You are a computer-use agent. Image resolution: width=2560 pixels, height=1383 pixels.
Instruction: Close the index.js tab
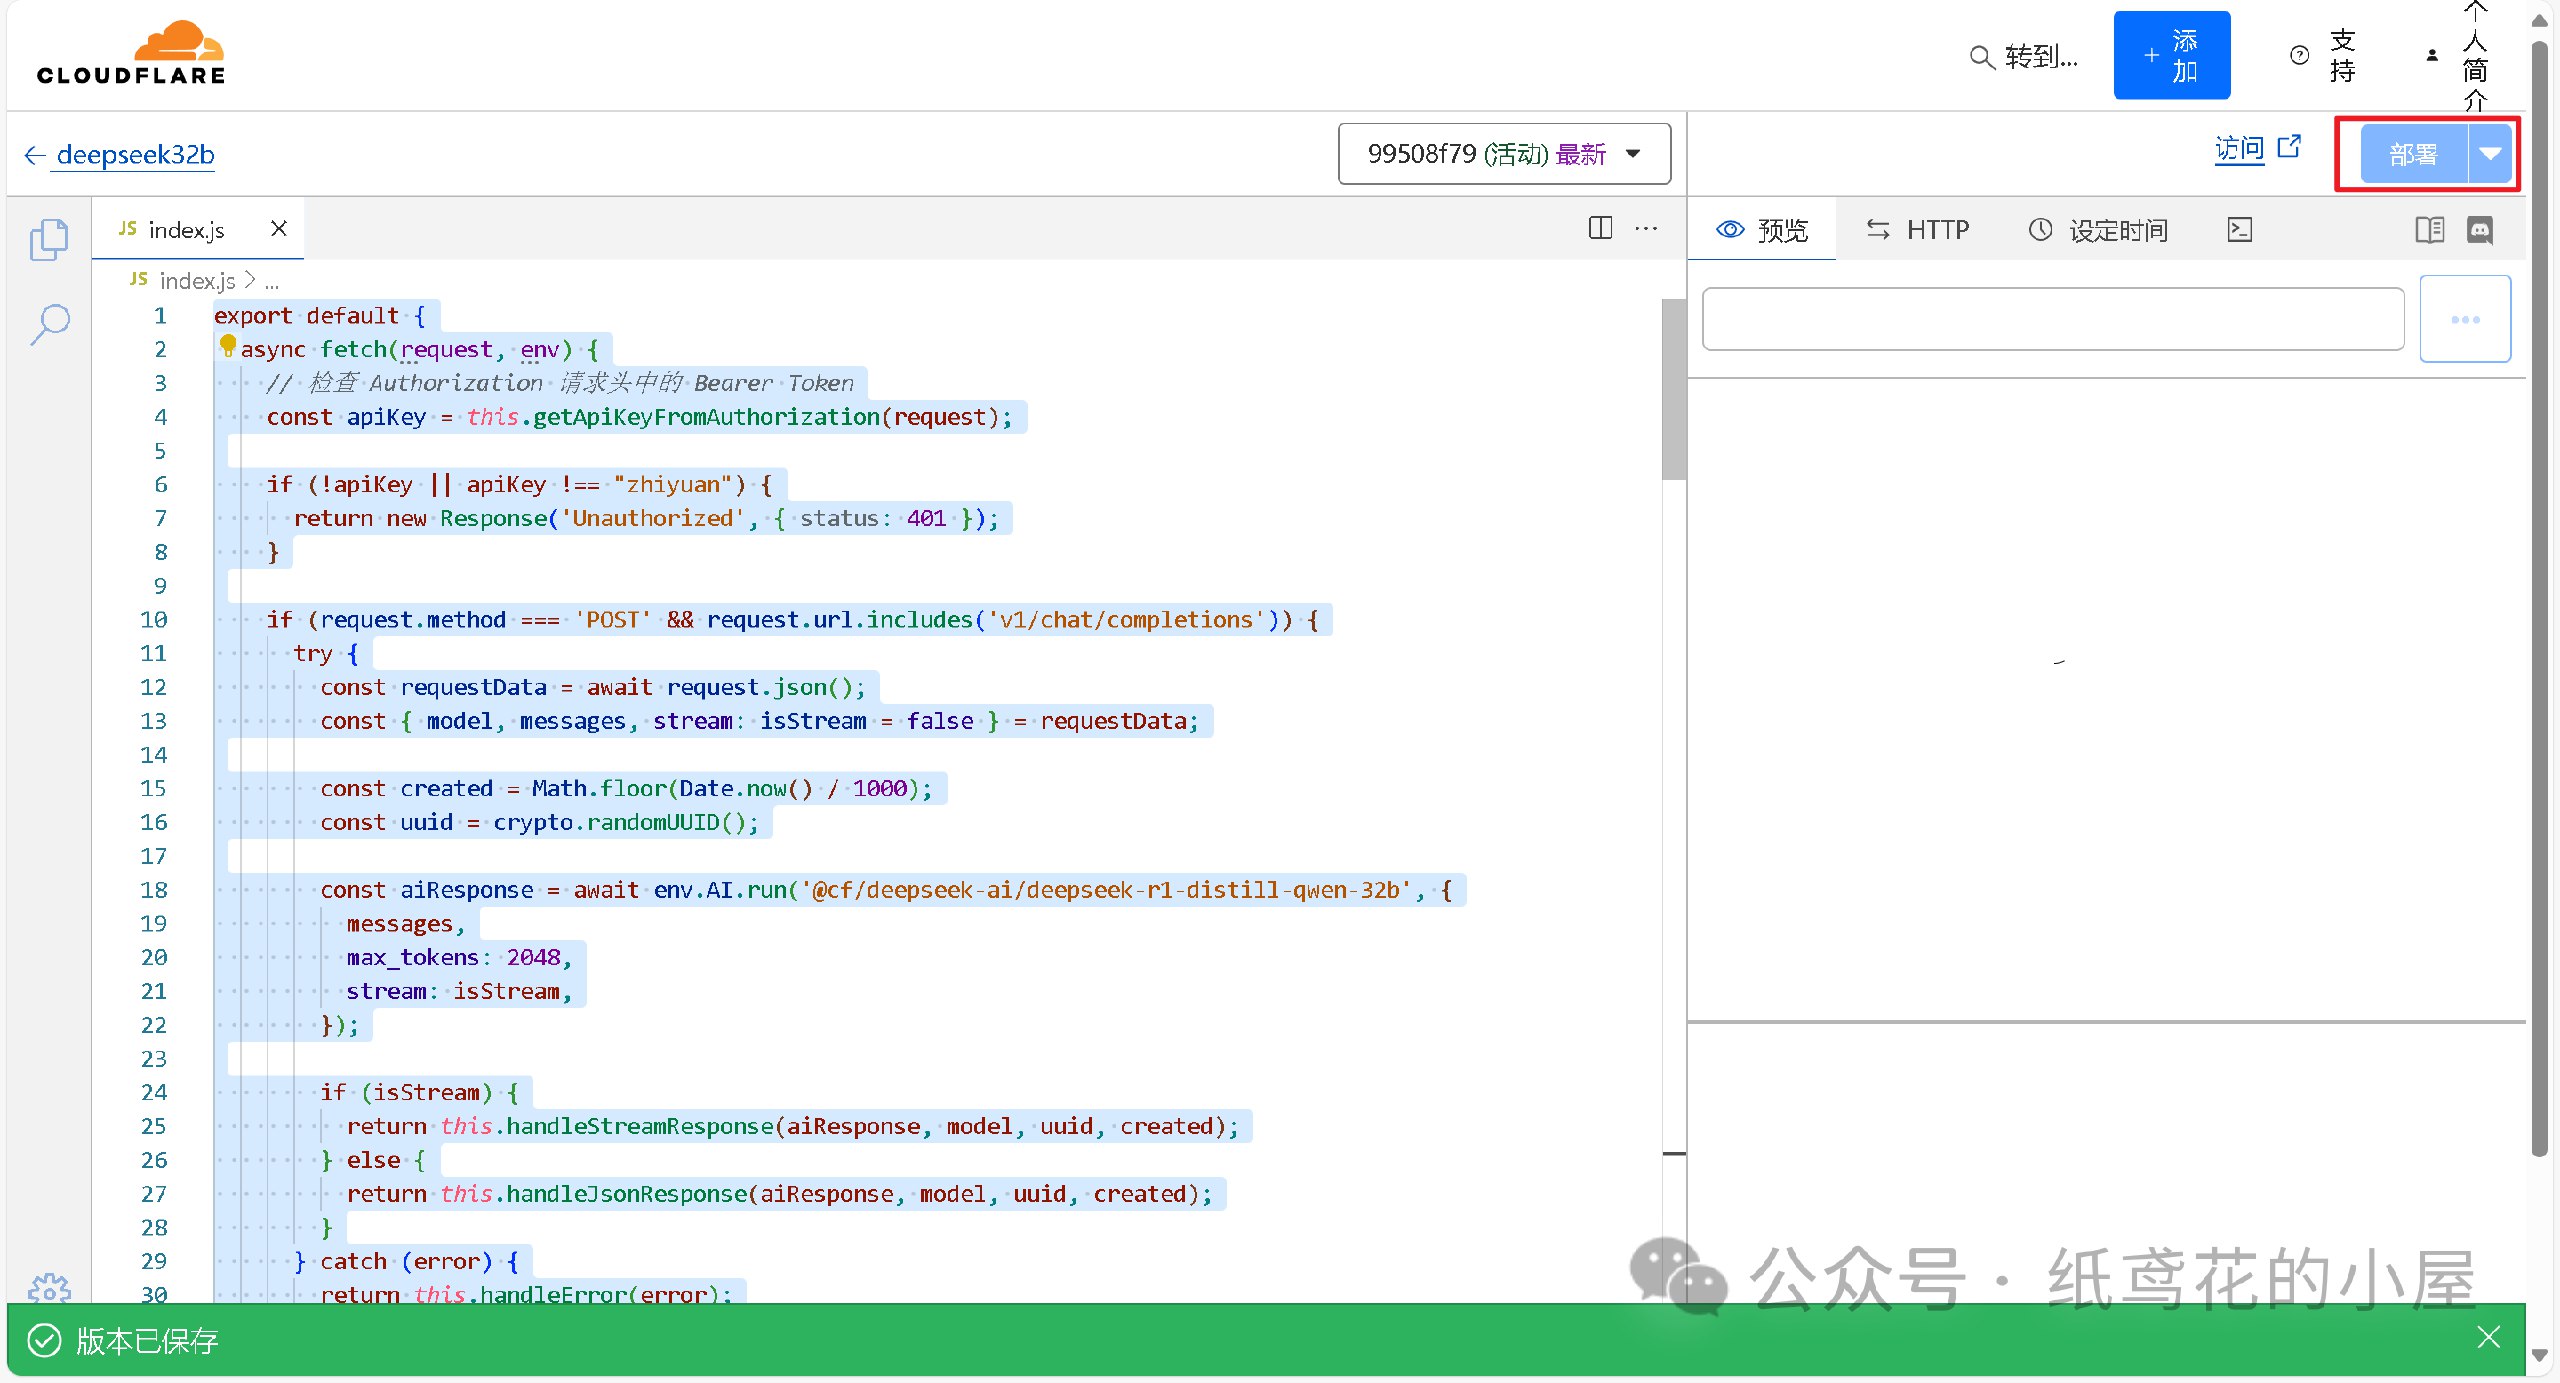click(x=279, y=228)
